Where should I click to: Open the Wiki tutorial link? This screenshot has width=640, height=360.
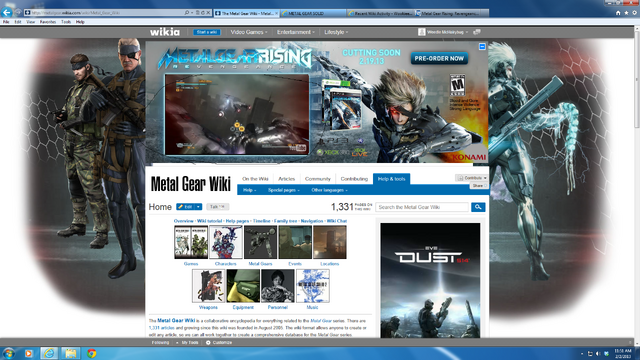pyautogui.click(x=209, y=221)
